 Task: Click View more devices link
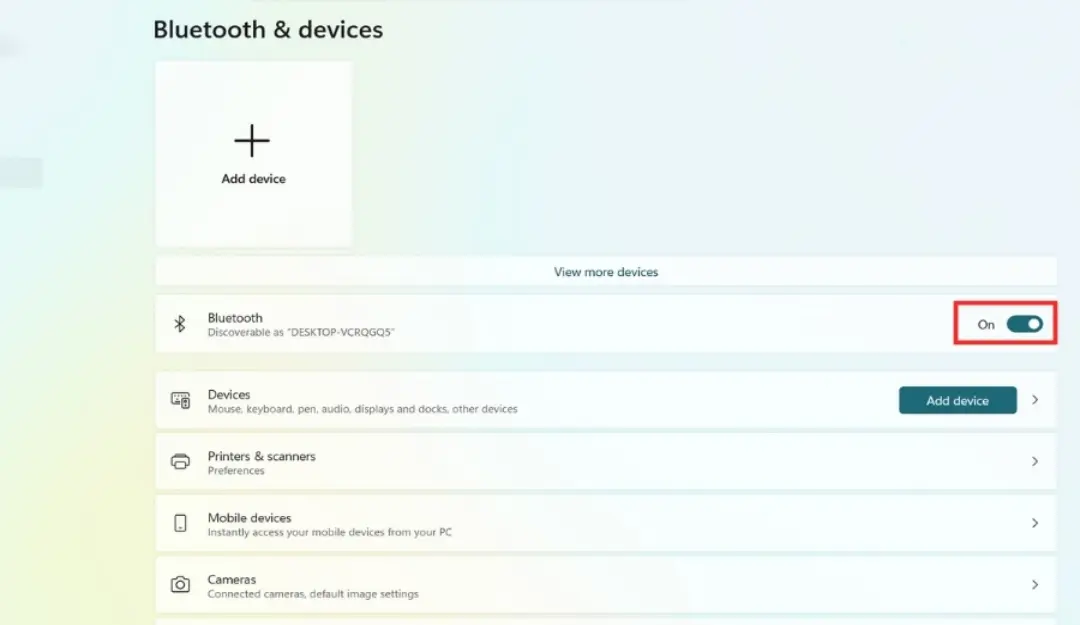(x=605, y=271)
